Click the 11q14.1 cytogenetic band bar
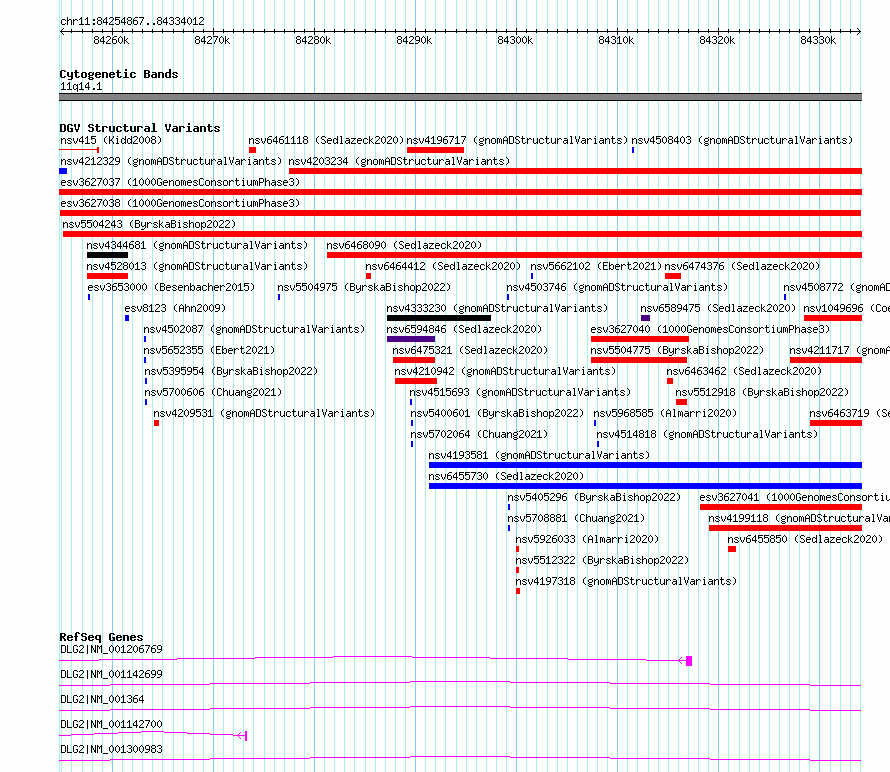Viewport: 890px width, 772px height. 460,97
